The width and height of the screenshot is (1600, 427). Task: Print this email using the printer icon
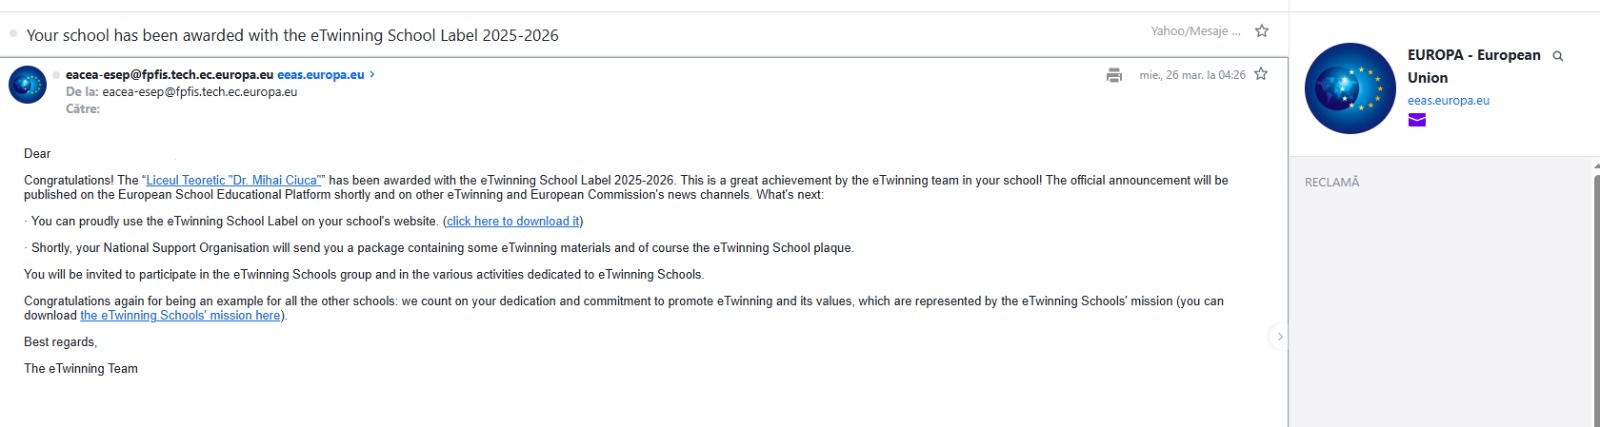(1114, 75)
